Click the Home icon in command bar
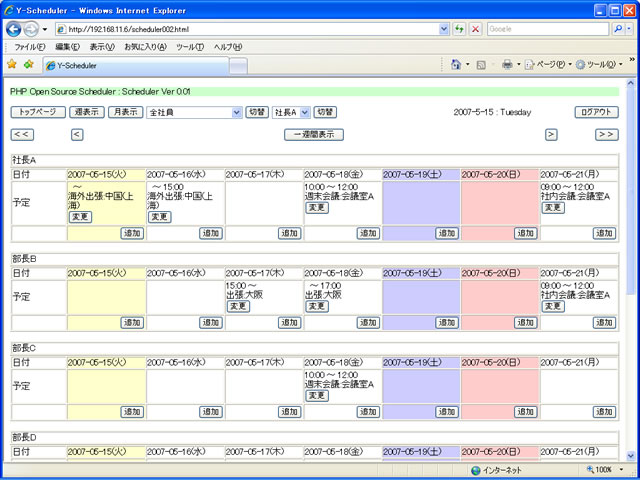640x480 pixels. tap(456, 64)
